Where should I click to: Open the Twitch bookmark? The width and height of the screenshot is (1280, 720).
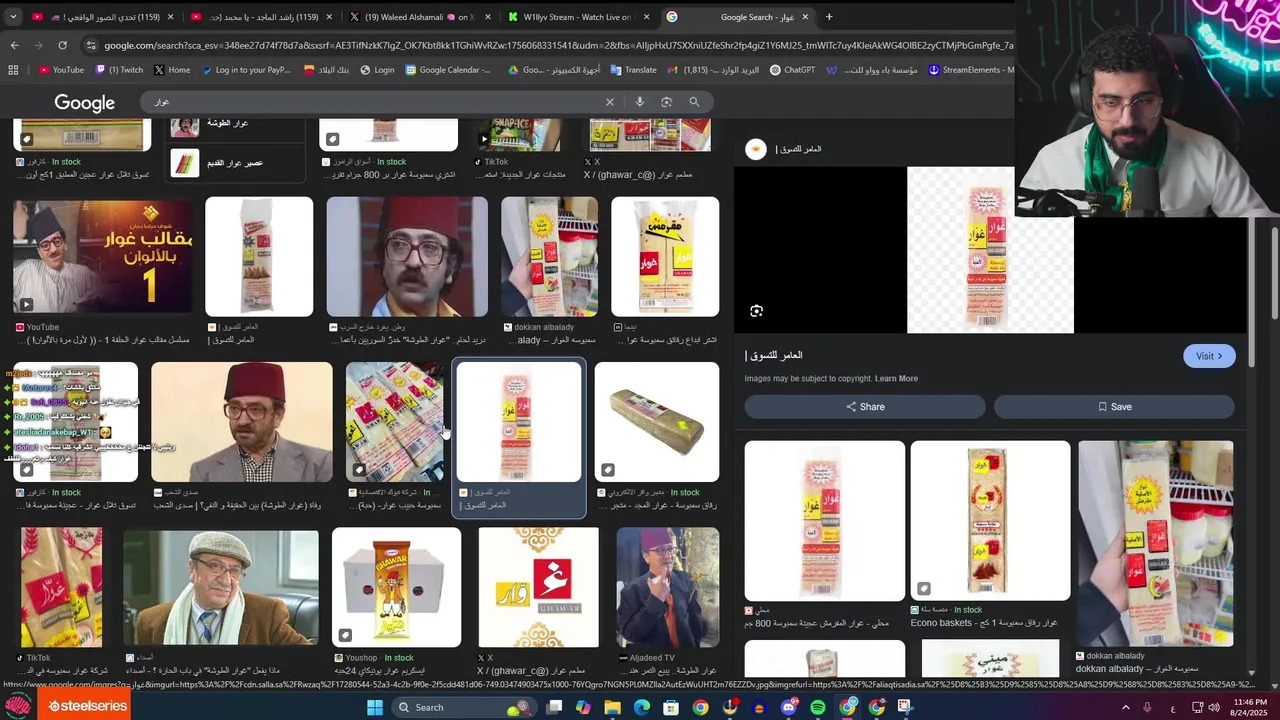(x=119, y=70)
